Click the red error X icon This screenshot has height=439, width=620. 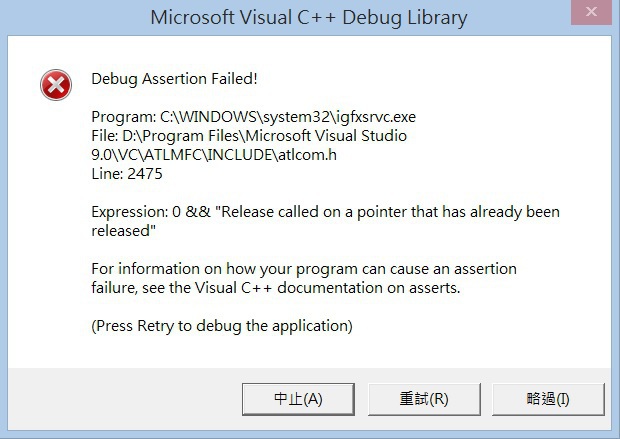(x=56, y=85)
